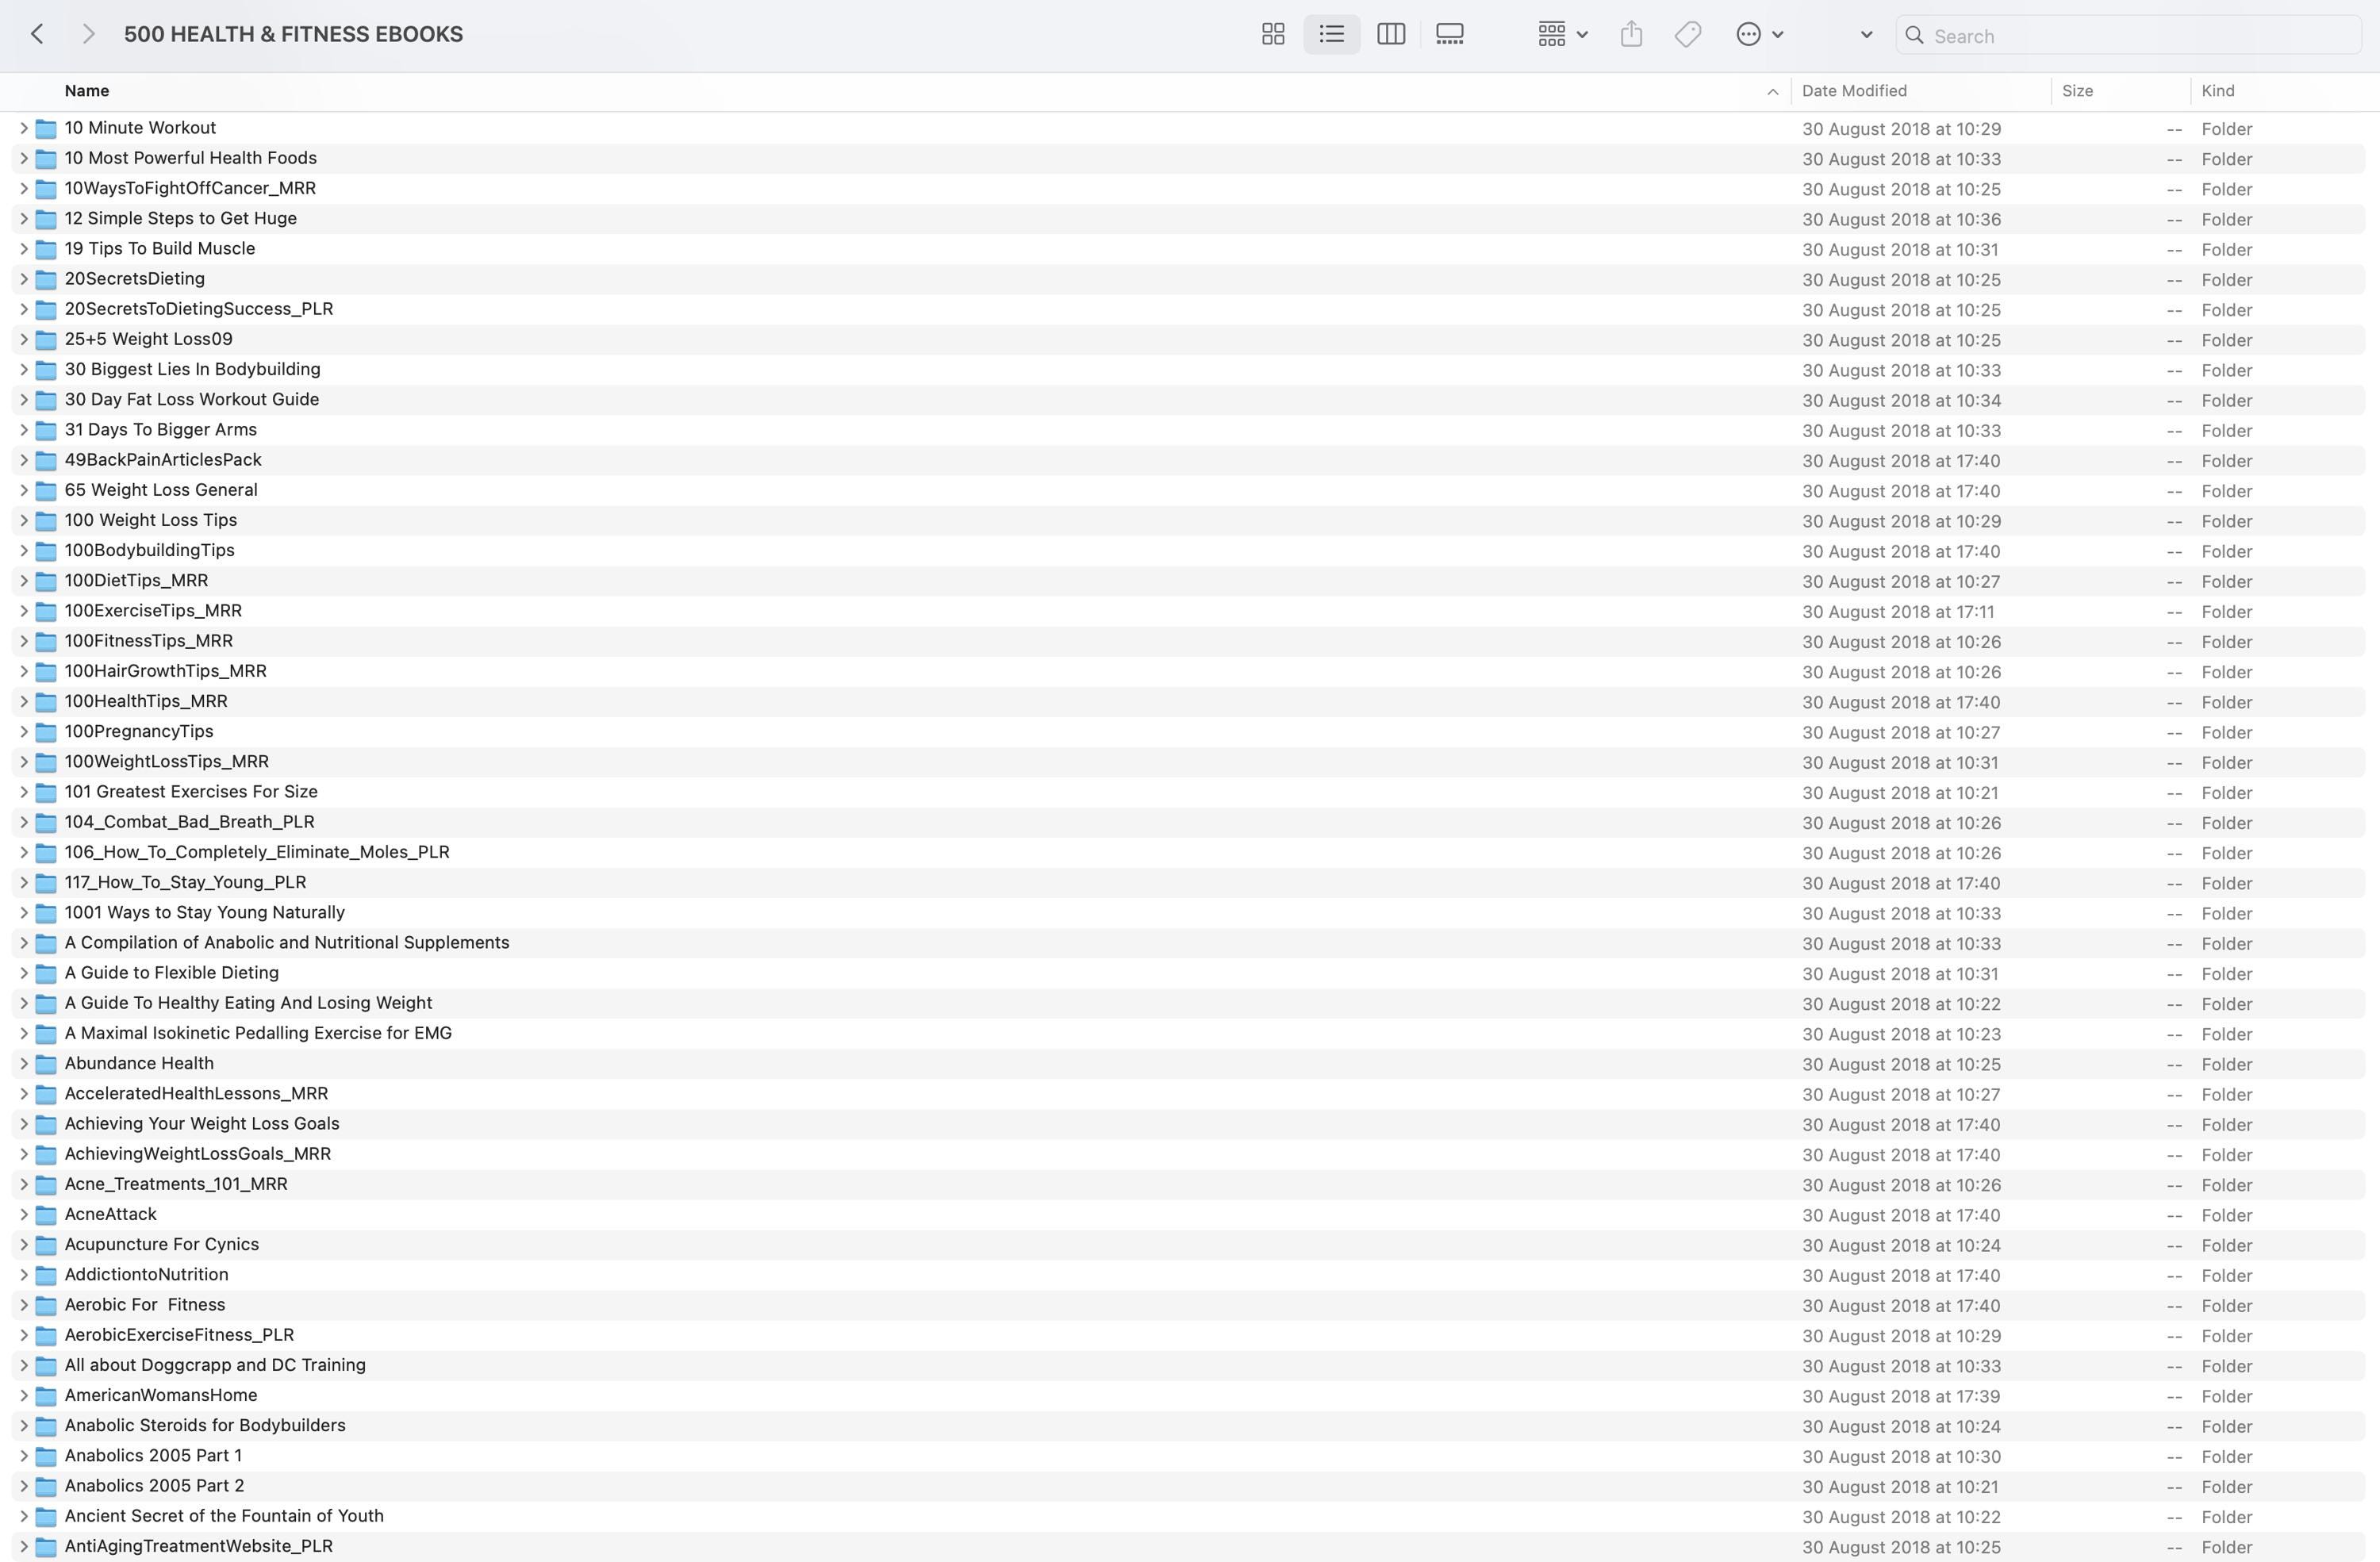
Task: Switch to icon grid view
Action: point(1273,34)
